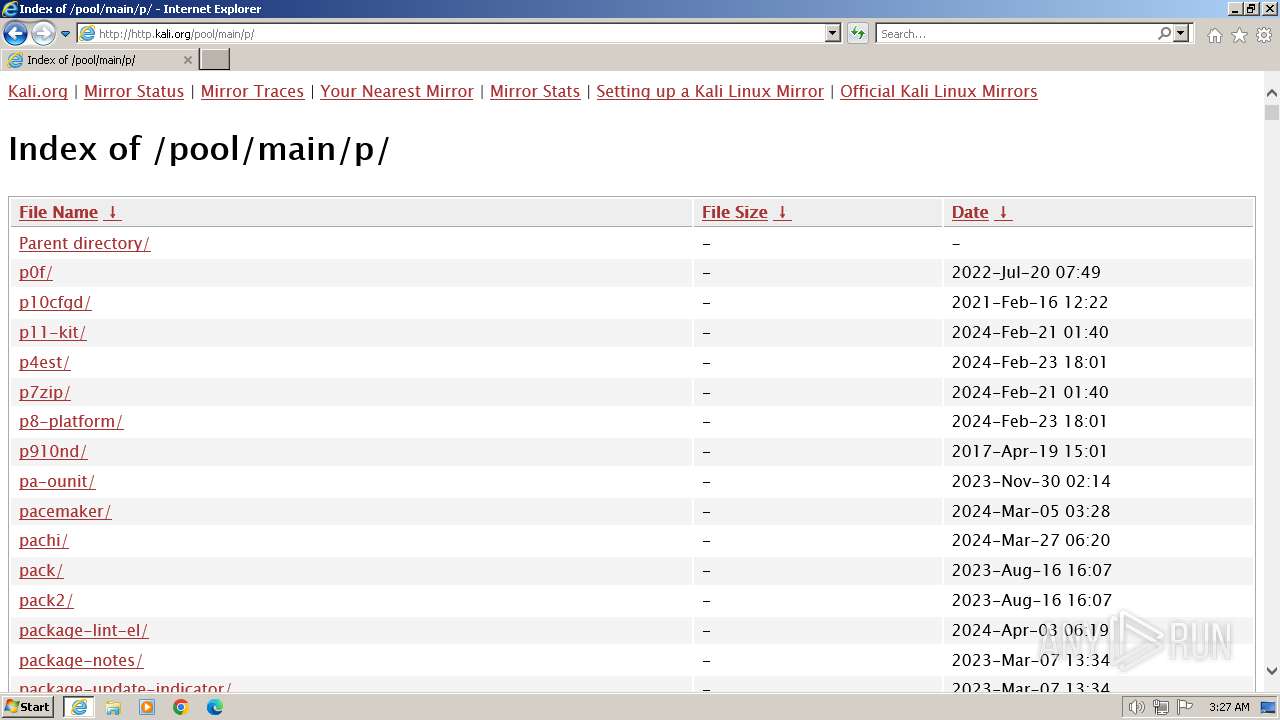The image size is (1280, 720).
Task: Click date 2017-Apr-19 15:01
Action: [1030, 451]
